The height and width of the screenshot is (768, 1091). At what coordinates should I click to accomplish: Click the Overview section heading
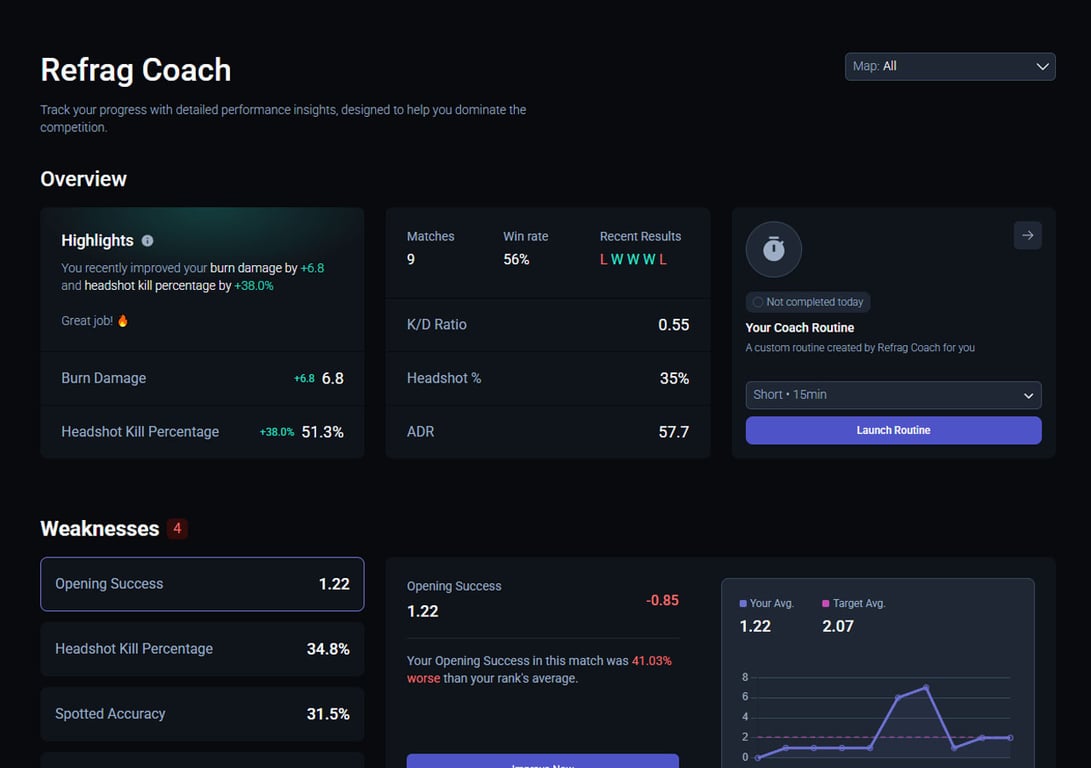83,179
